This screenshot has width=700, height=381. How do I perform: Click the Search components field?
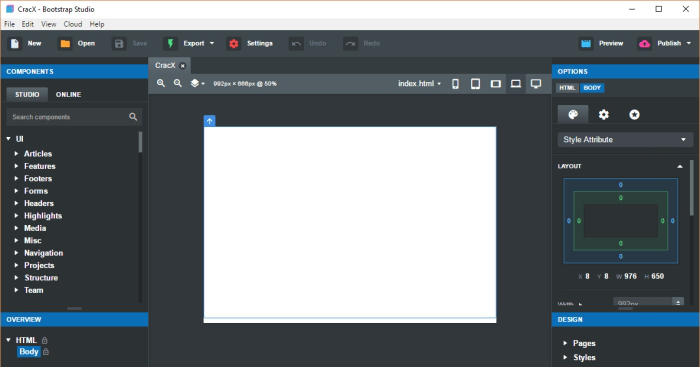point(74,117)
